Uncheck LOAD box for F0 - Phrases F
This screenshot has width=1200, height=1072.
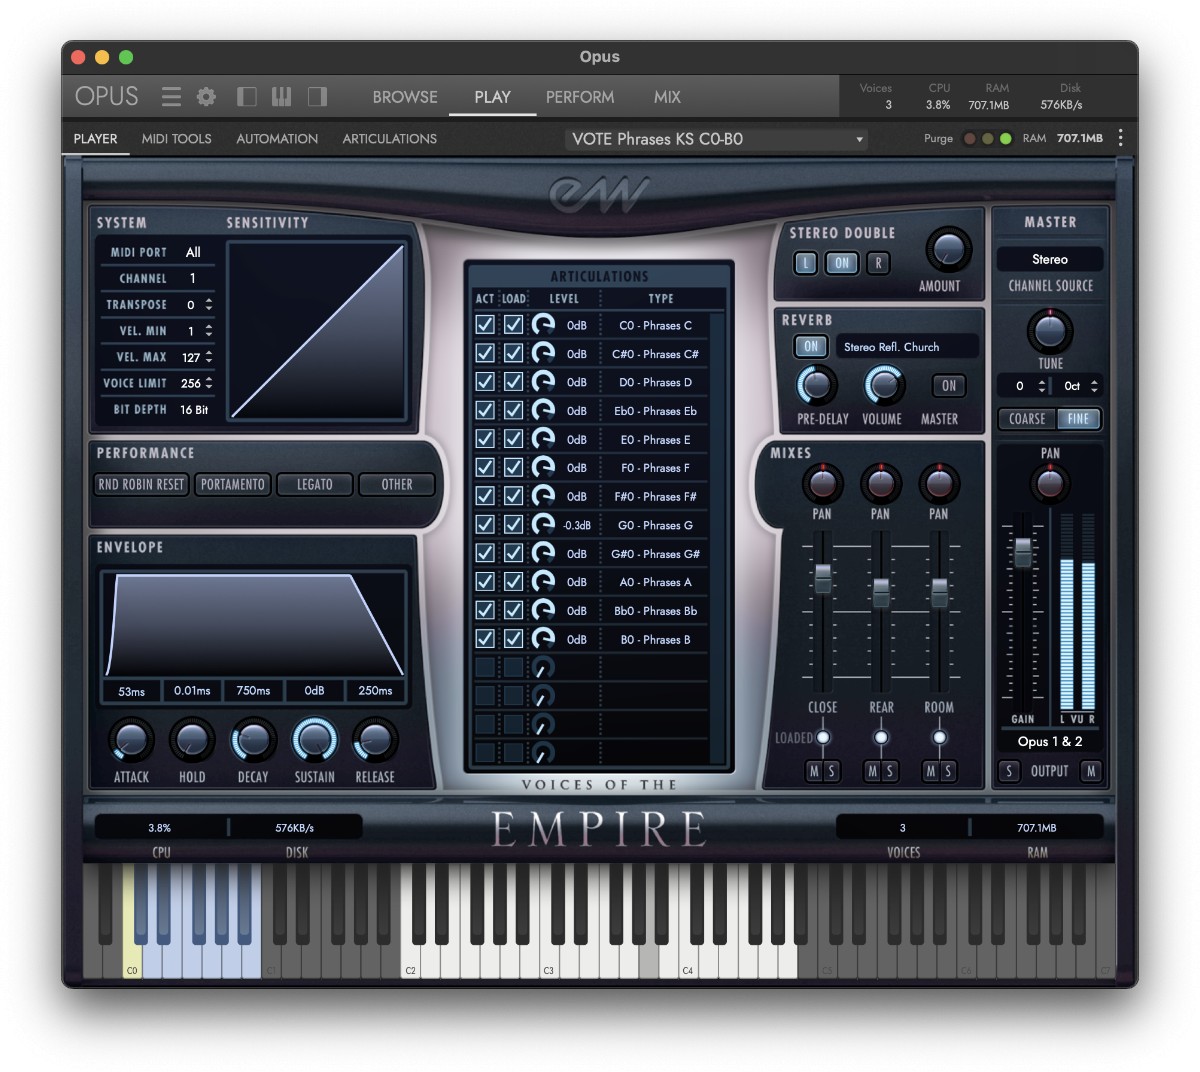pos(513,467)
